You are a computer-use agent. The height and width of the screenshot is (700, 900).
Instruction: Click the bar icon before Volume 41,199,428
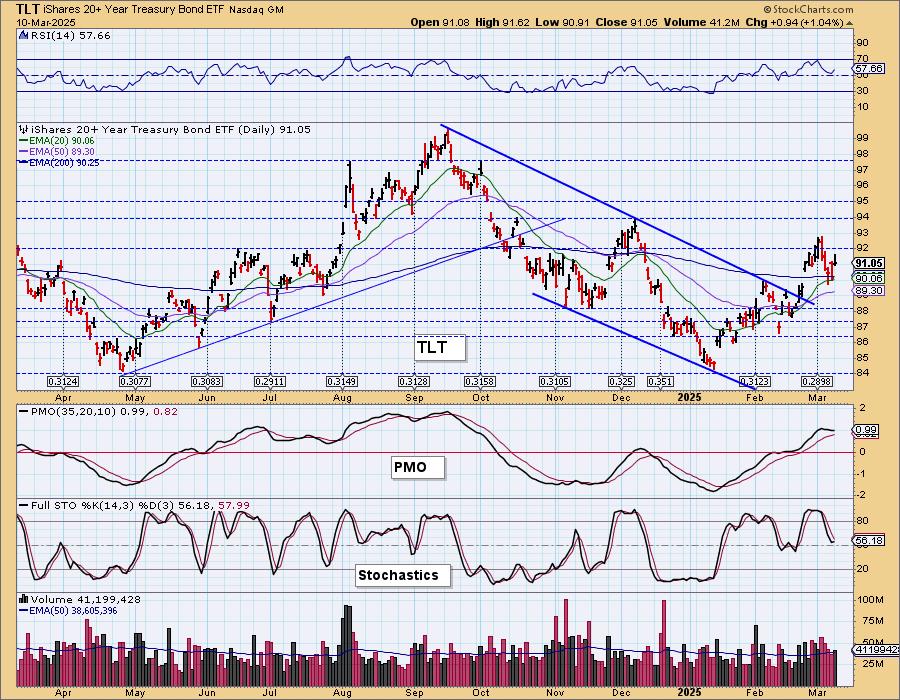[x=24, y=599]
